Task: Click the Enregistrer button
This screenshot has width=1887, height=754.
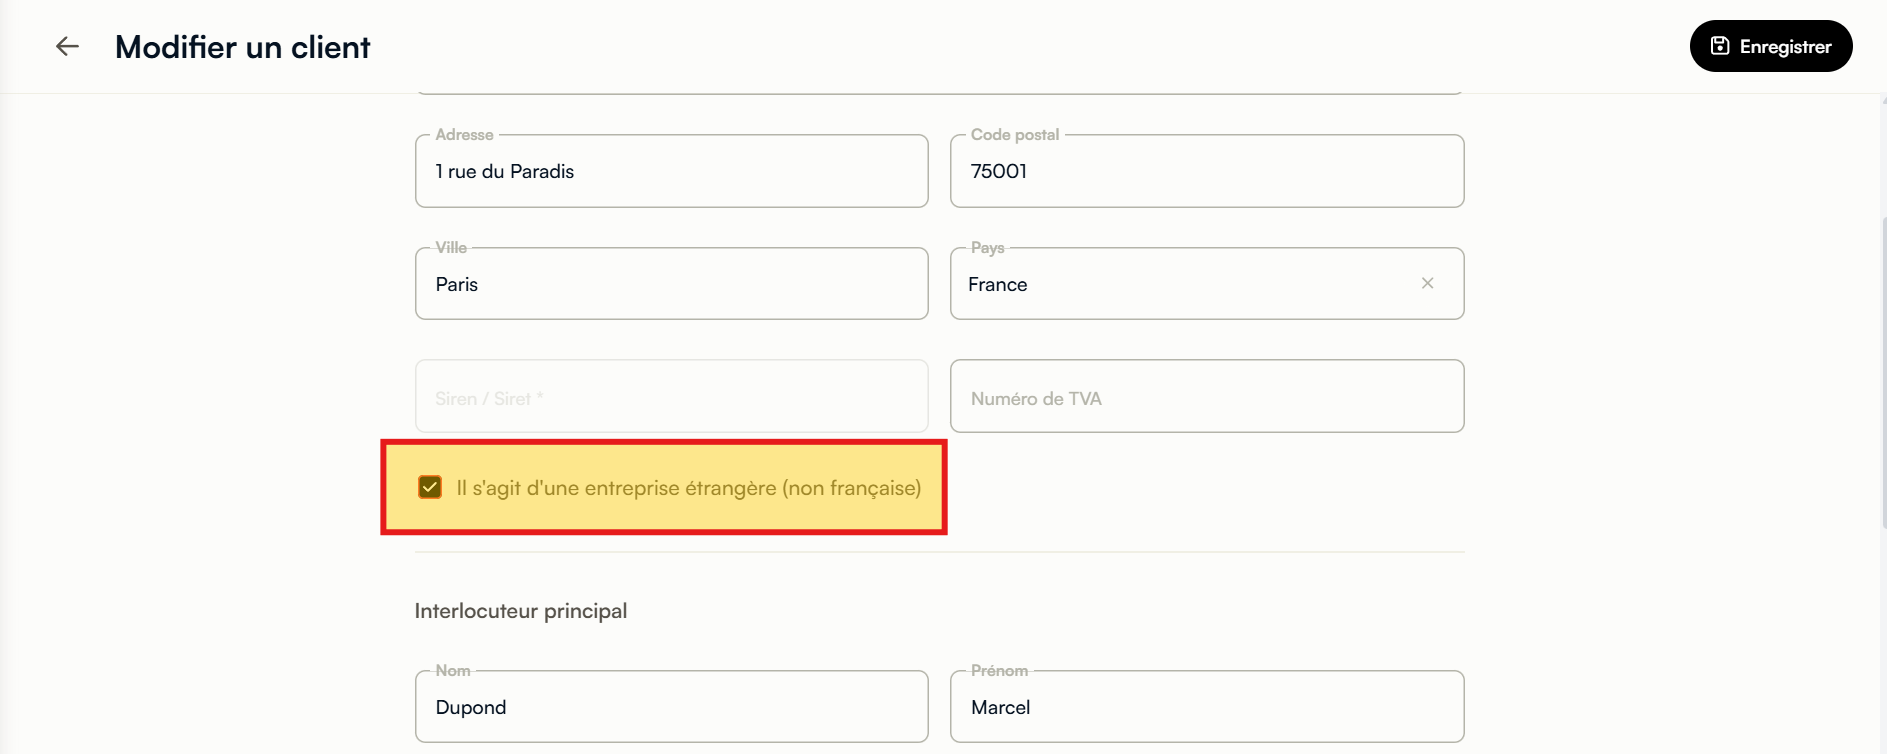Action: pyautogui.click(x=1771, y=46)
